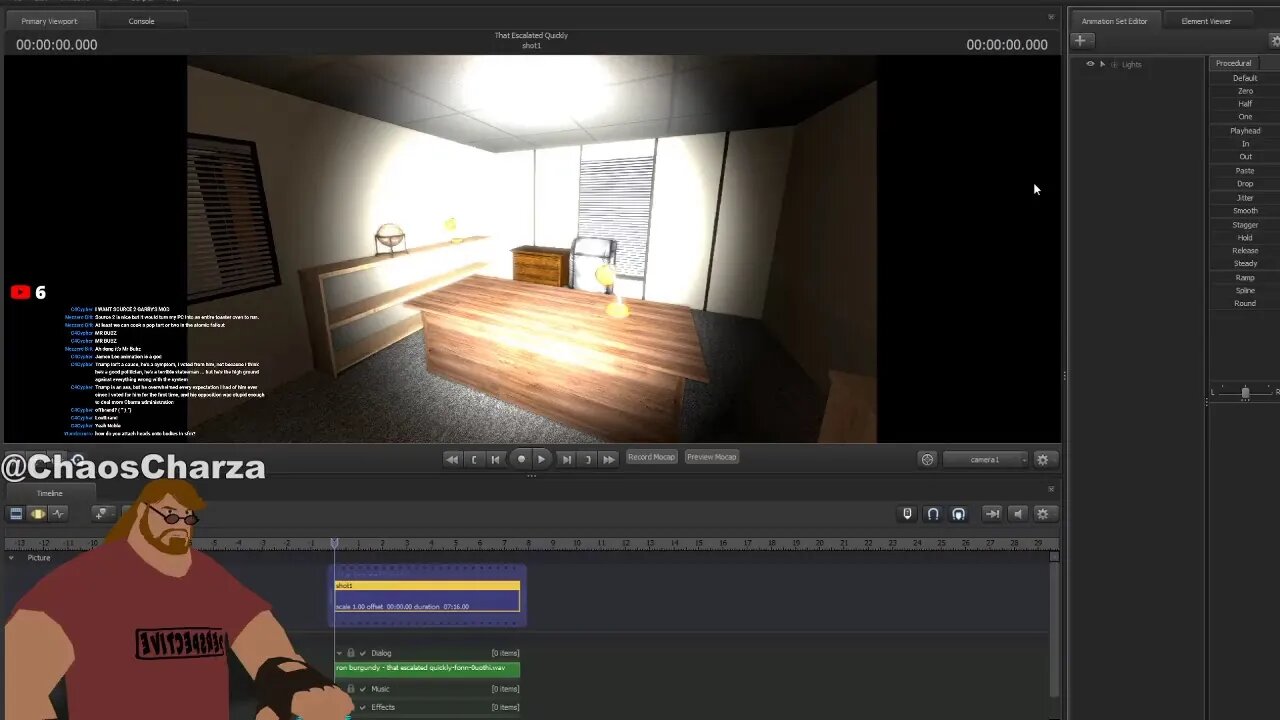The width and height of the screenshot is (1280, 720).
Task: Step back one frame
Action: pyautogui.click(x=495, y=459)
